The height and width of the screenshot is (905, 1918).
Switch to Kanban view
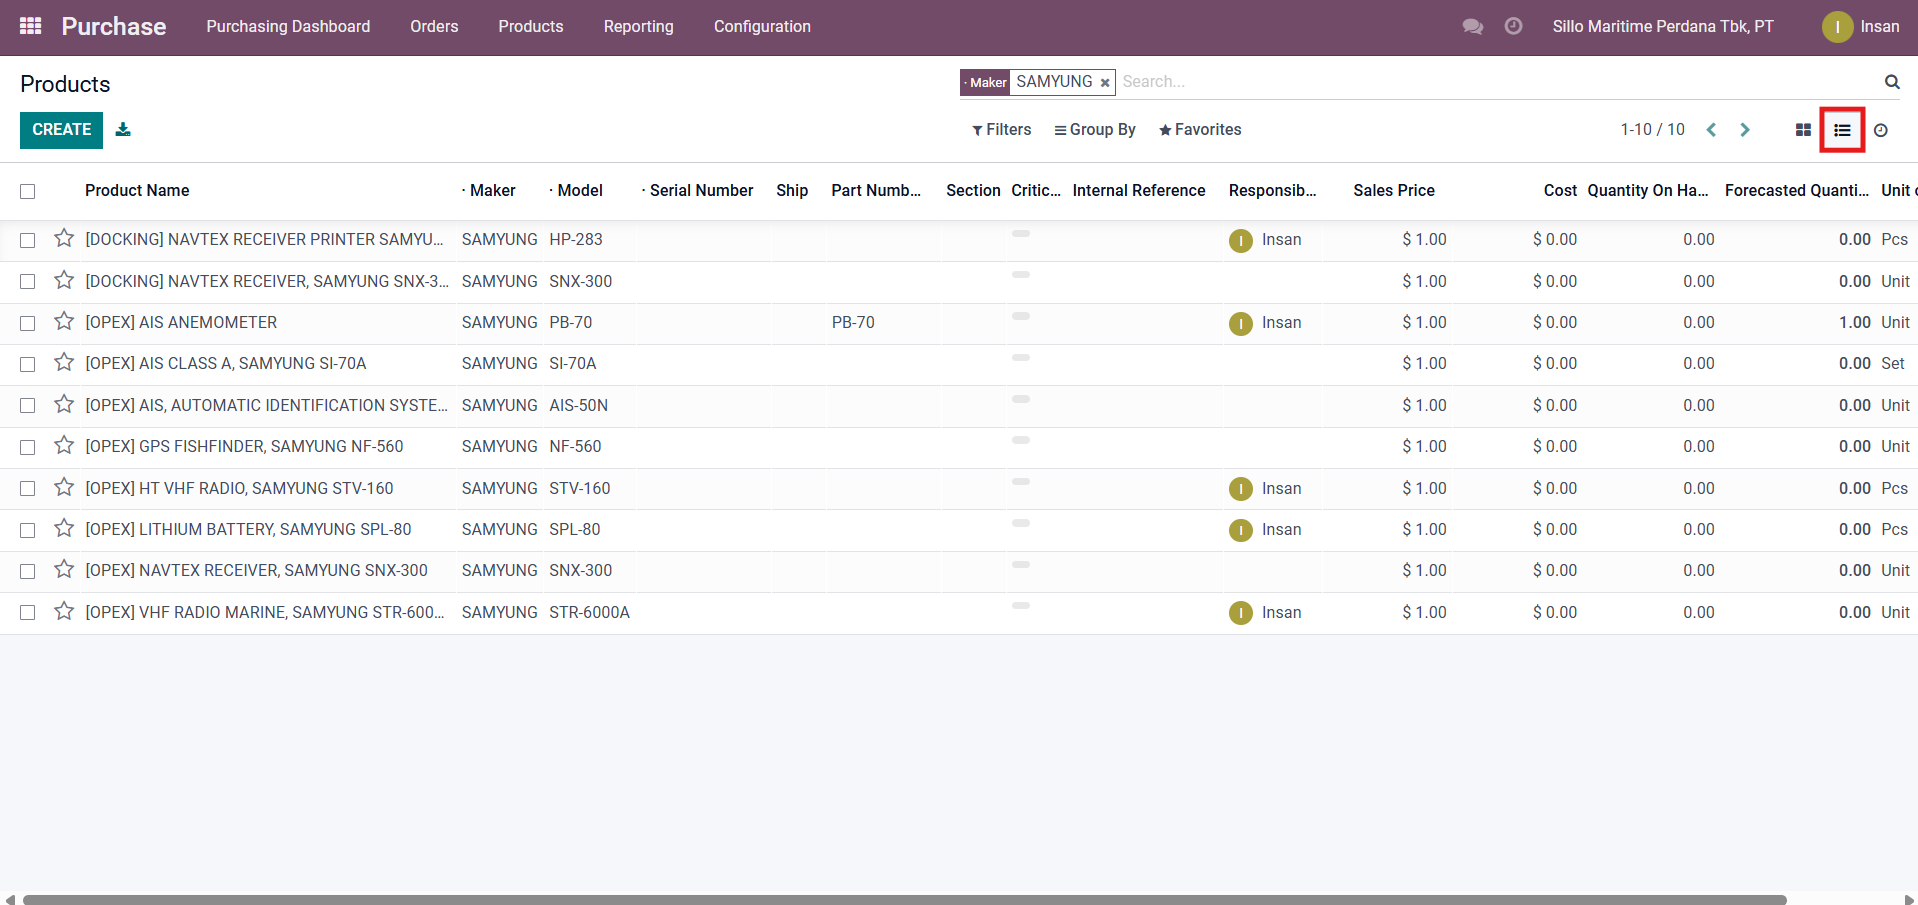[x=1803, y=130]
